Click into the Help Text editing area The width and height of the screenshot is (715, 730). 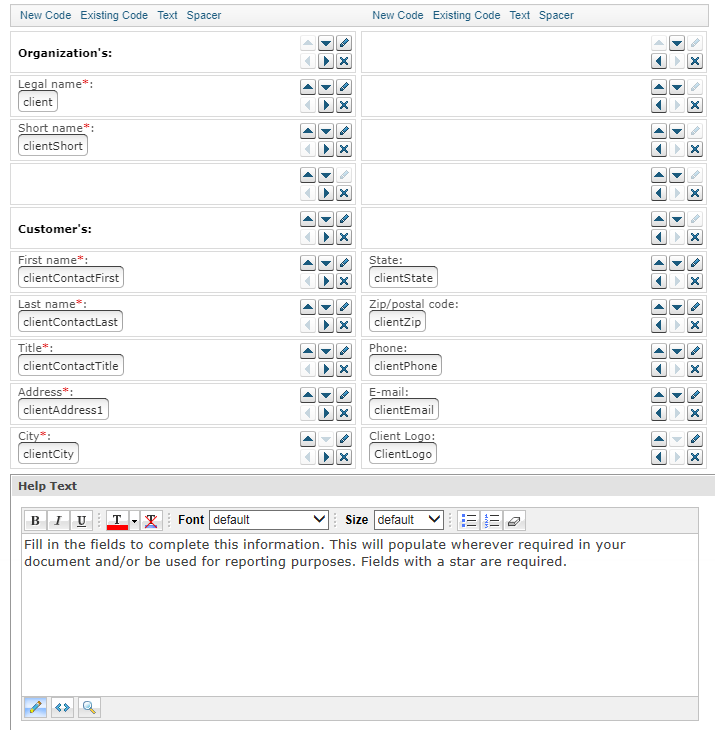[x=360, y=615]
